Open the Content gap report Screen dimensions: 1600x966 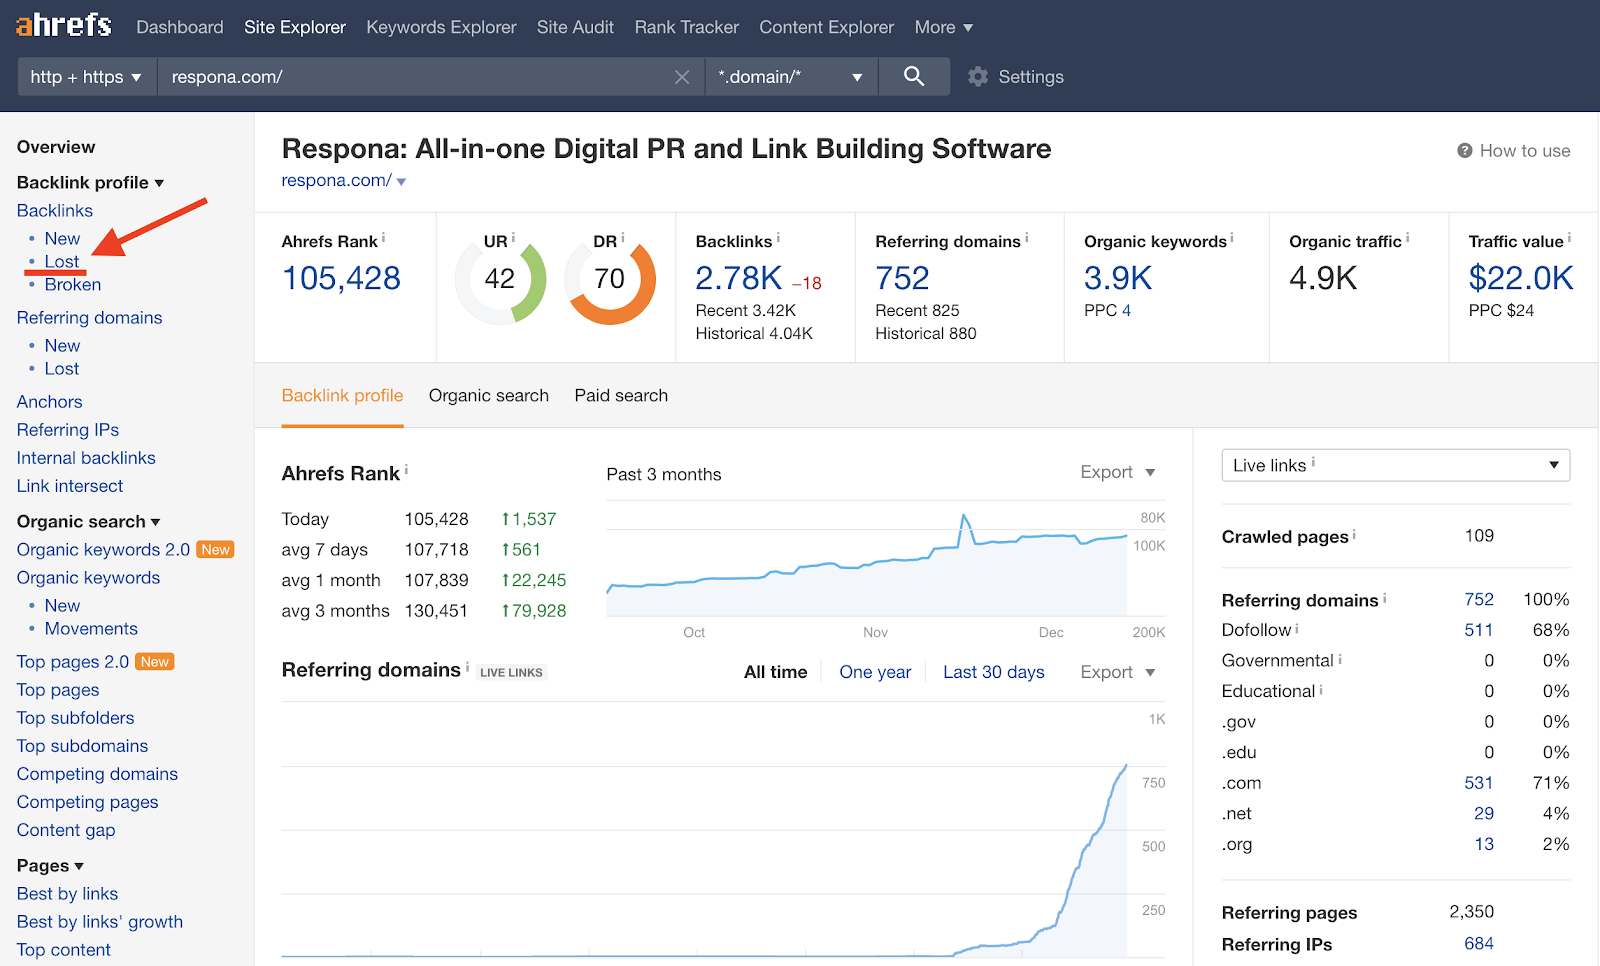(x=66, y=830)
